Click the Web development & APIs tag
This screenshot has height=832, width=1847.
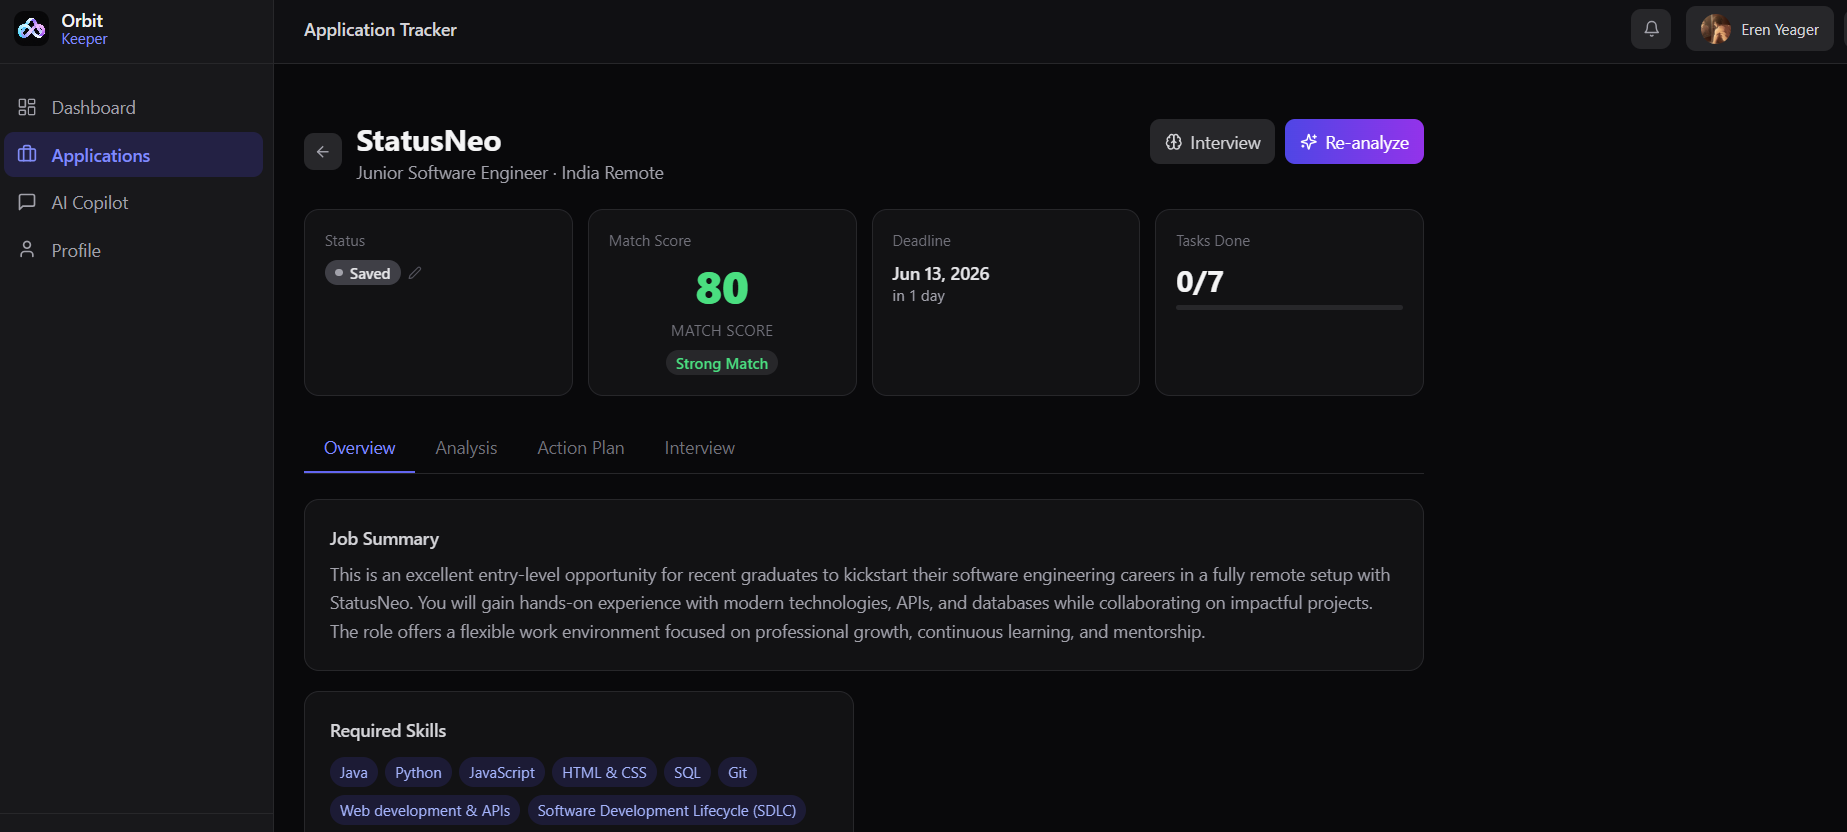point(425,810)
